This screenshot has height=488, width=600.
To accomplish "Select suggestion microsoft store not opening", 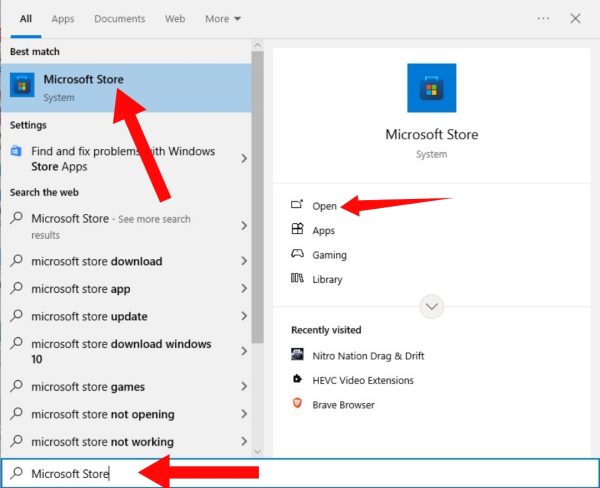I will (103, 415).
